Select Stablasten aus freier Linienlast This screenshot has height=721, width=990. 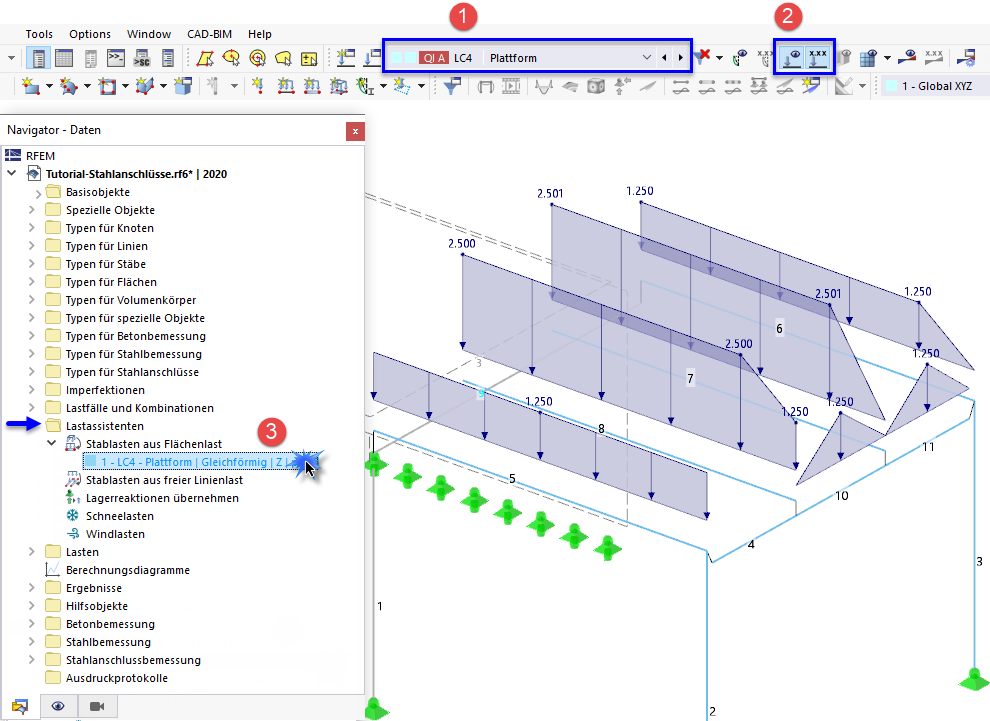(164, 480)
